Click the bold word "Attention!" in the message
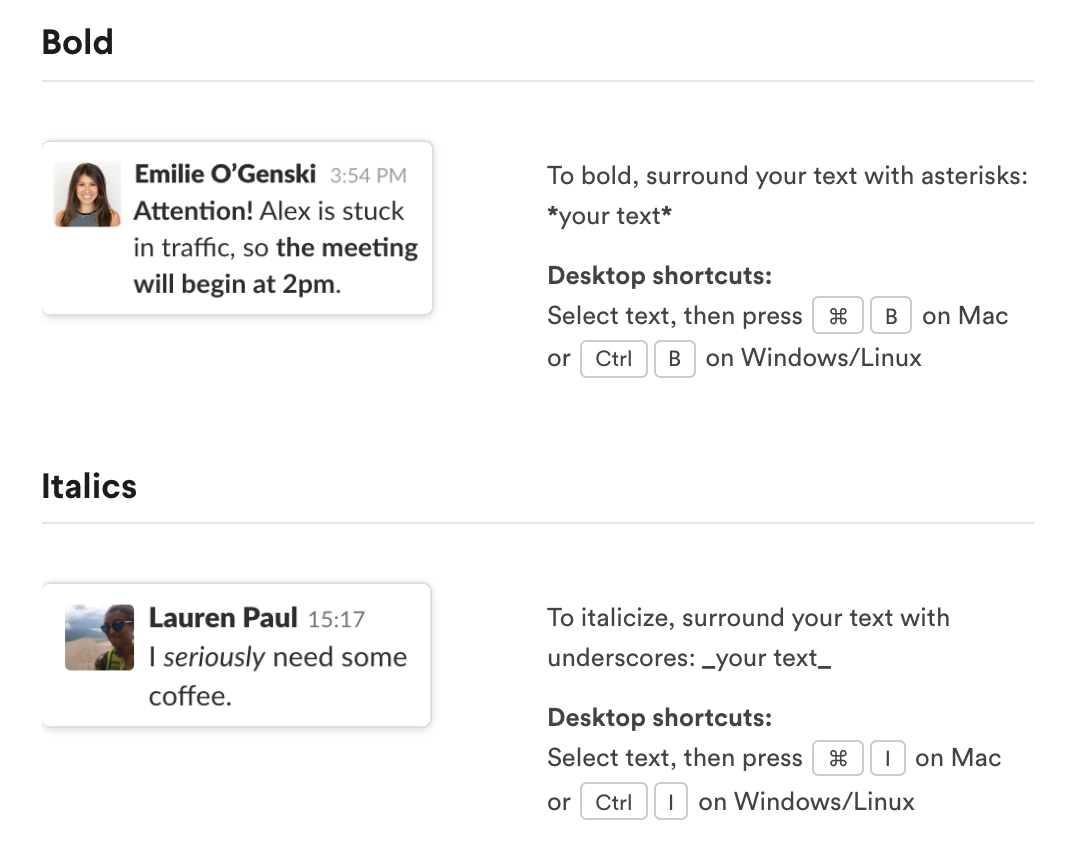This screenshot has width=1082, height=850. [x=193, y=212]
